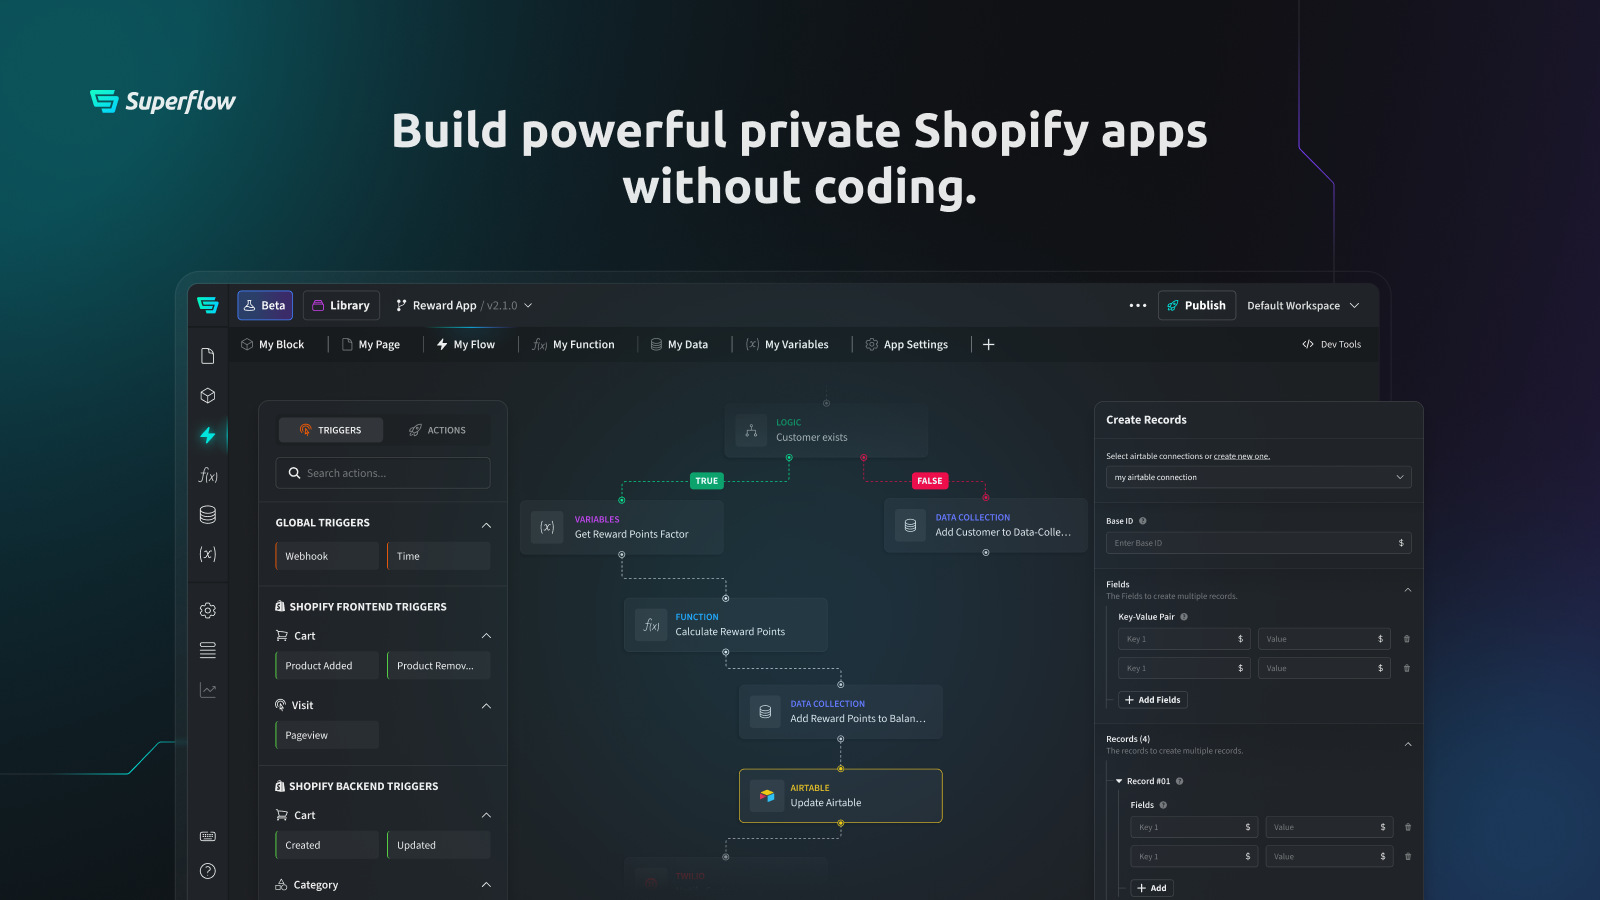Collapse the Global Triggers section
1600x900 pixels.
(x=486, y=524)
